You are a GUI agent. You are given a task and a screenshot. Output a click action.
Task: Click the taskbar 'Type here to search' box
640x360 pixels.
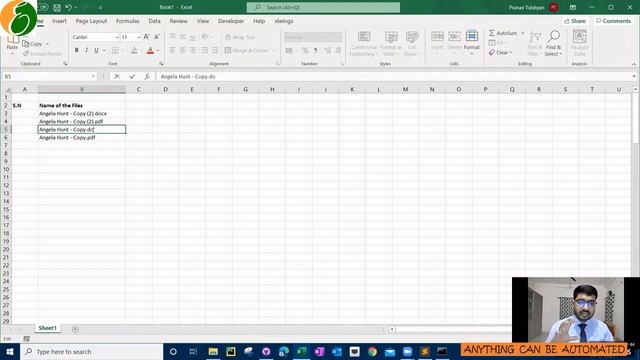91,351
